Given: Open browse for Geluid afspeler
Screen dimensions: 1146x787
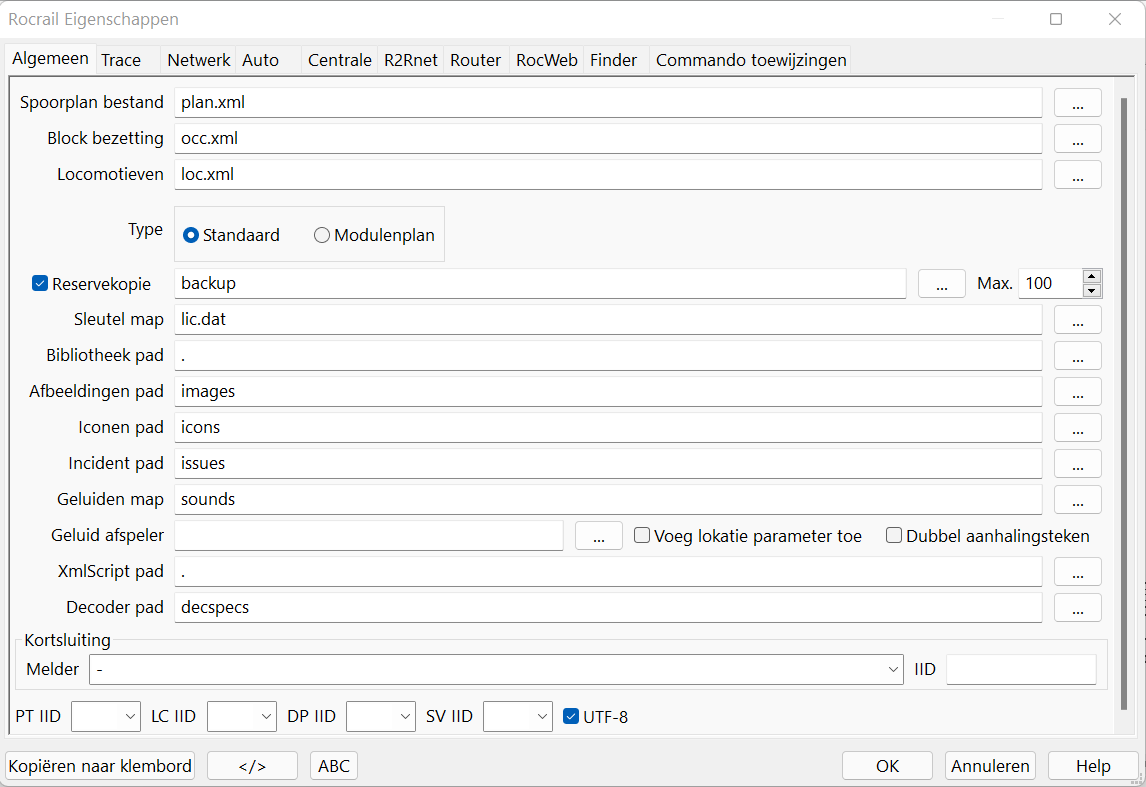Looking at the screenshot, I should pyautogui.click(x=599, y=536).
